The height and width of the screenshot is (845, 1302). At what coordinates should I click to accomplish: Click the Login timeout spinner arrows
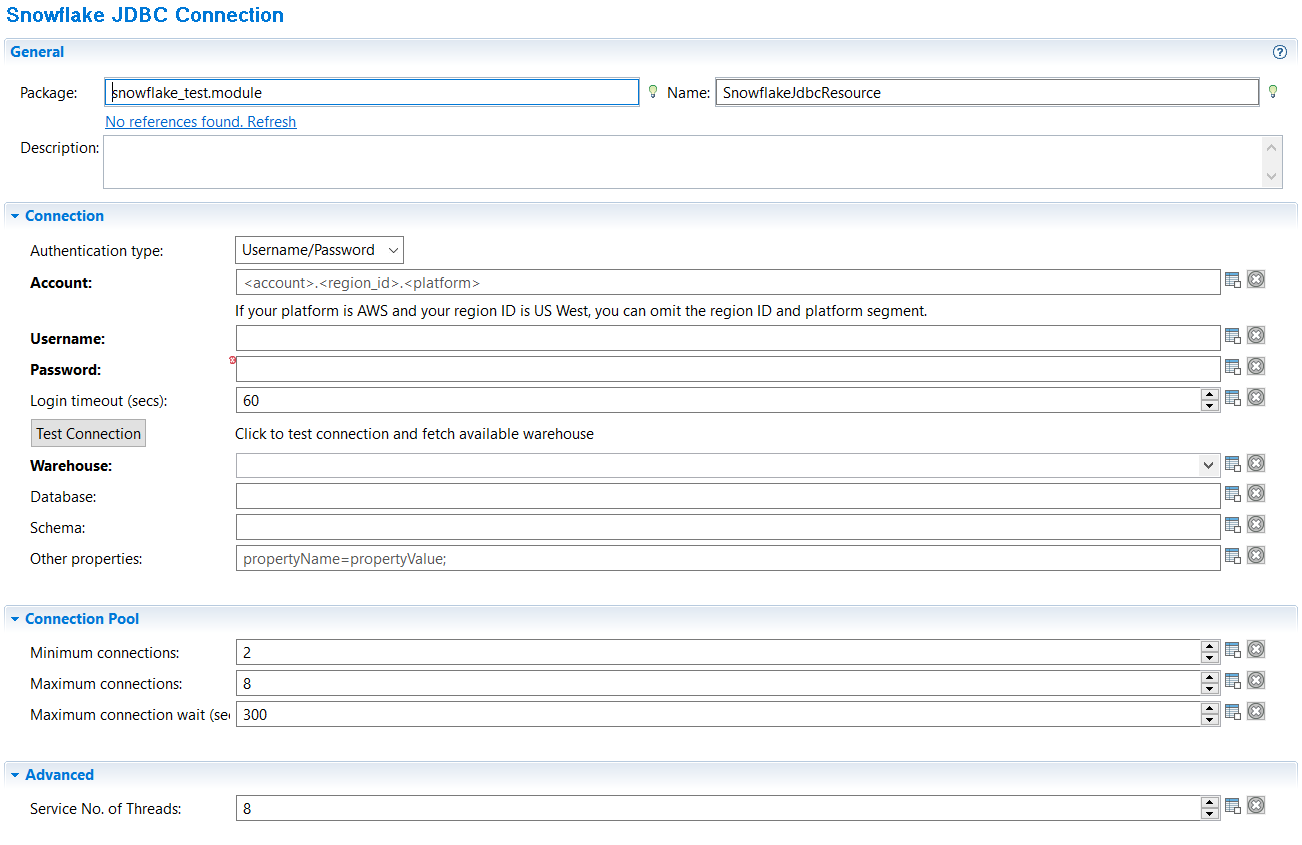point(1210,400)
